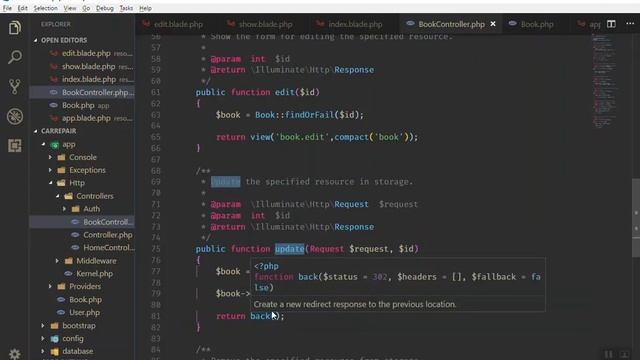Open the editor More Actions ellipsis
This screenshot has height=360, width=640.
pos(630,24)
